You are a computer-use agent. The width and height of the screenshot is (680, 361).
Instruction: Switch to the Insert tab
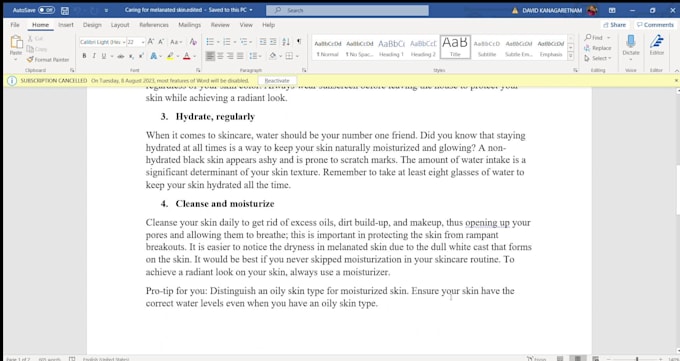[66, 25]
